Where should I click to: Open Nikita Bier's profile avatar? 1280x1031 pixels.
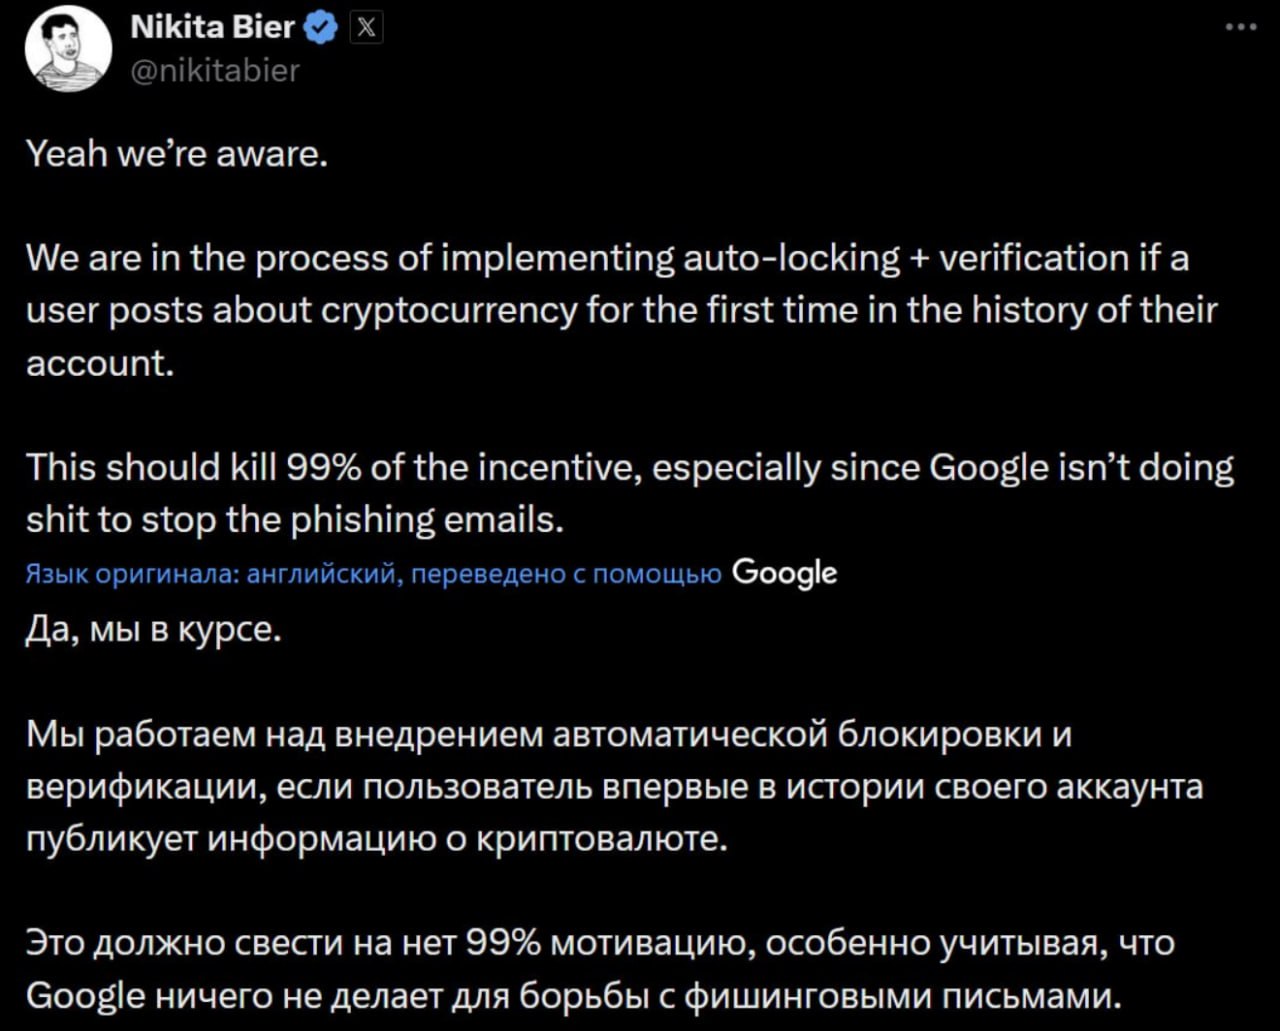pos(68,48)
